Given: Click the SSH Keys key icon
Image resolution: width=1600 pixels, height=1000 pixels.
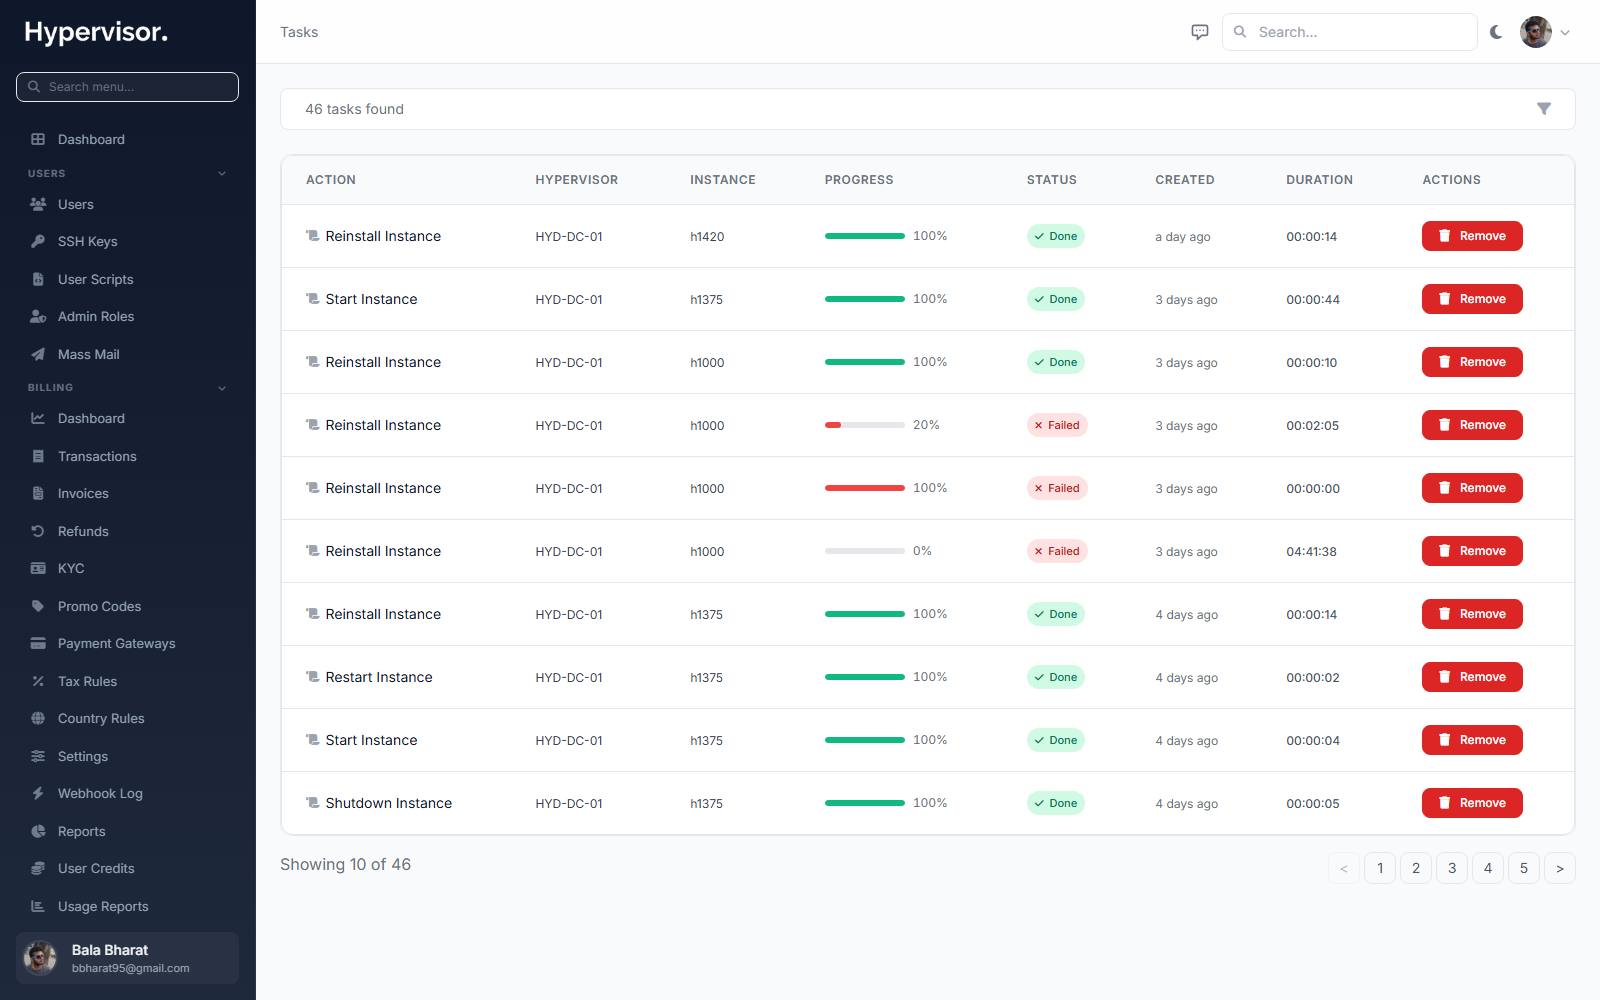Looking at the screenshot, I should point(38,241).
